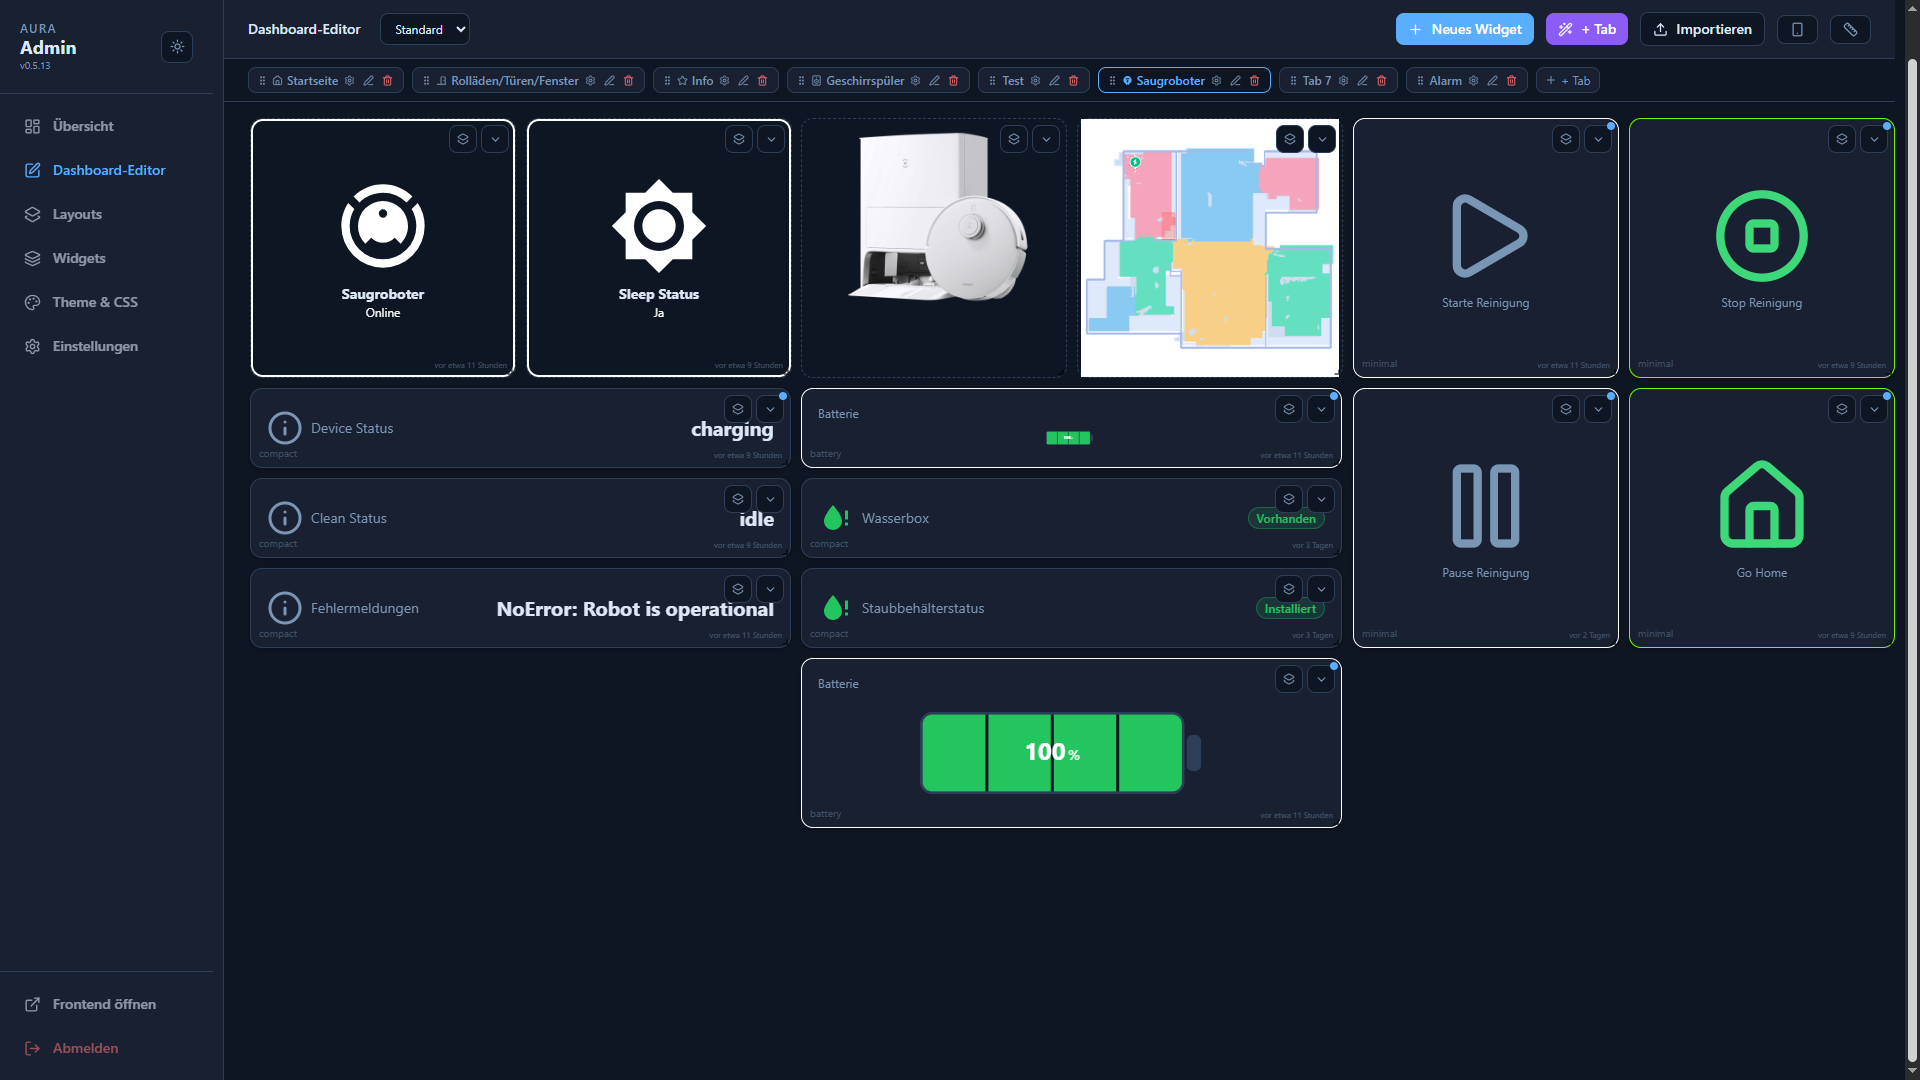Image resolution: width=1920 pixels, height=1080 pixels.
Task: Open layer button on Device Status widget
Action: tap(738, 409)
